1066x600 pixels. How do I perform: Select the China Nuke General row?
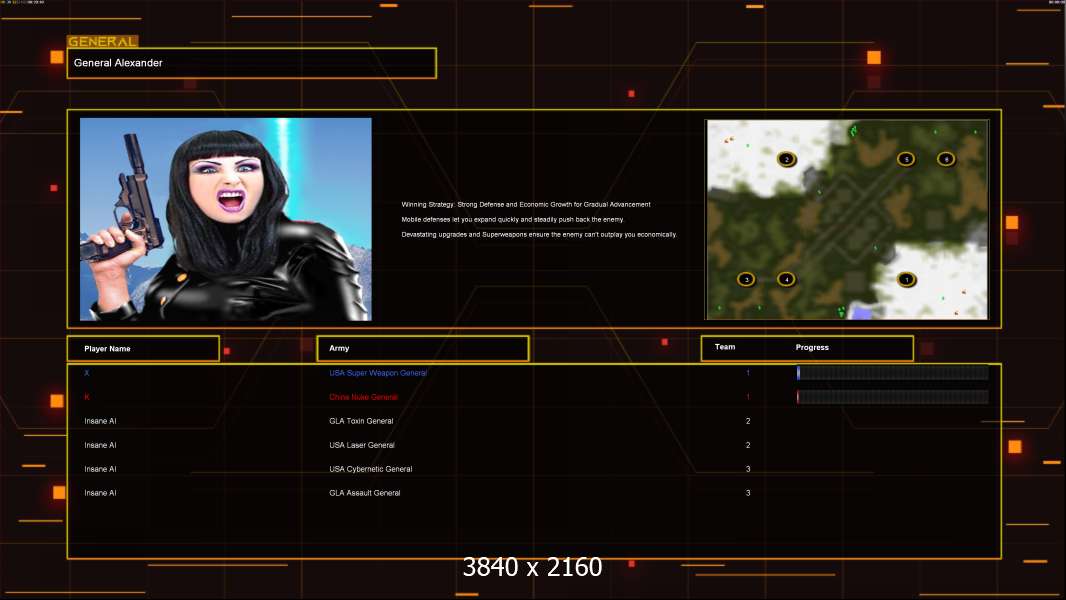[534, 397]
